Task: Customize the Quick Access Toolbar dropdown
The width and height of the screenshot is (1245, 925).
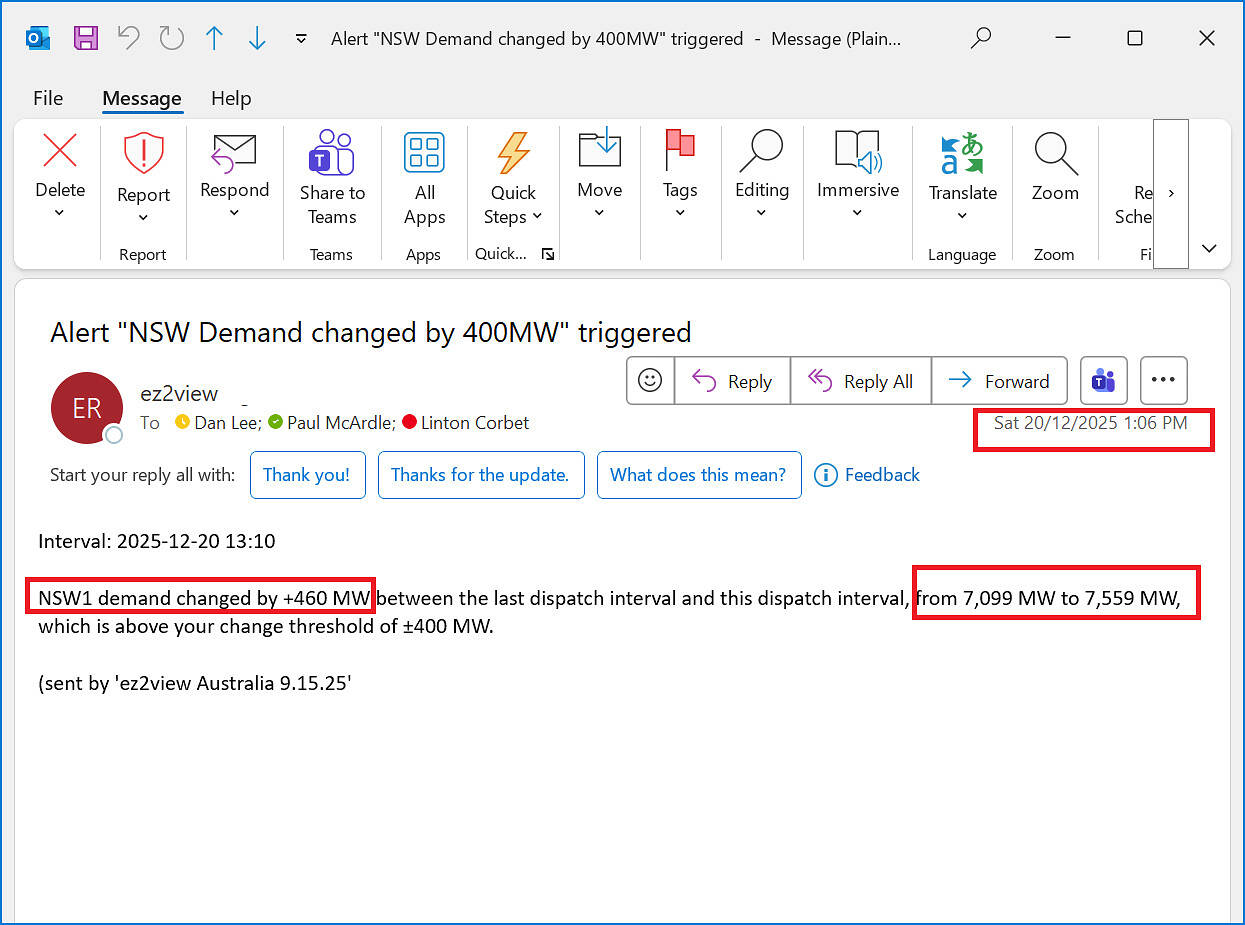Action: click(x=301, y=39)
